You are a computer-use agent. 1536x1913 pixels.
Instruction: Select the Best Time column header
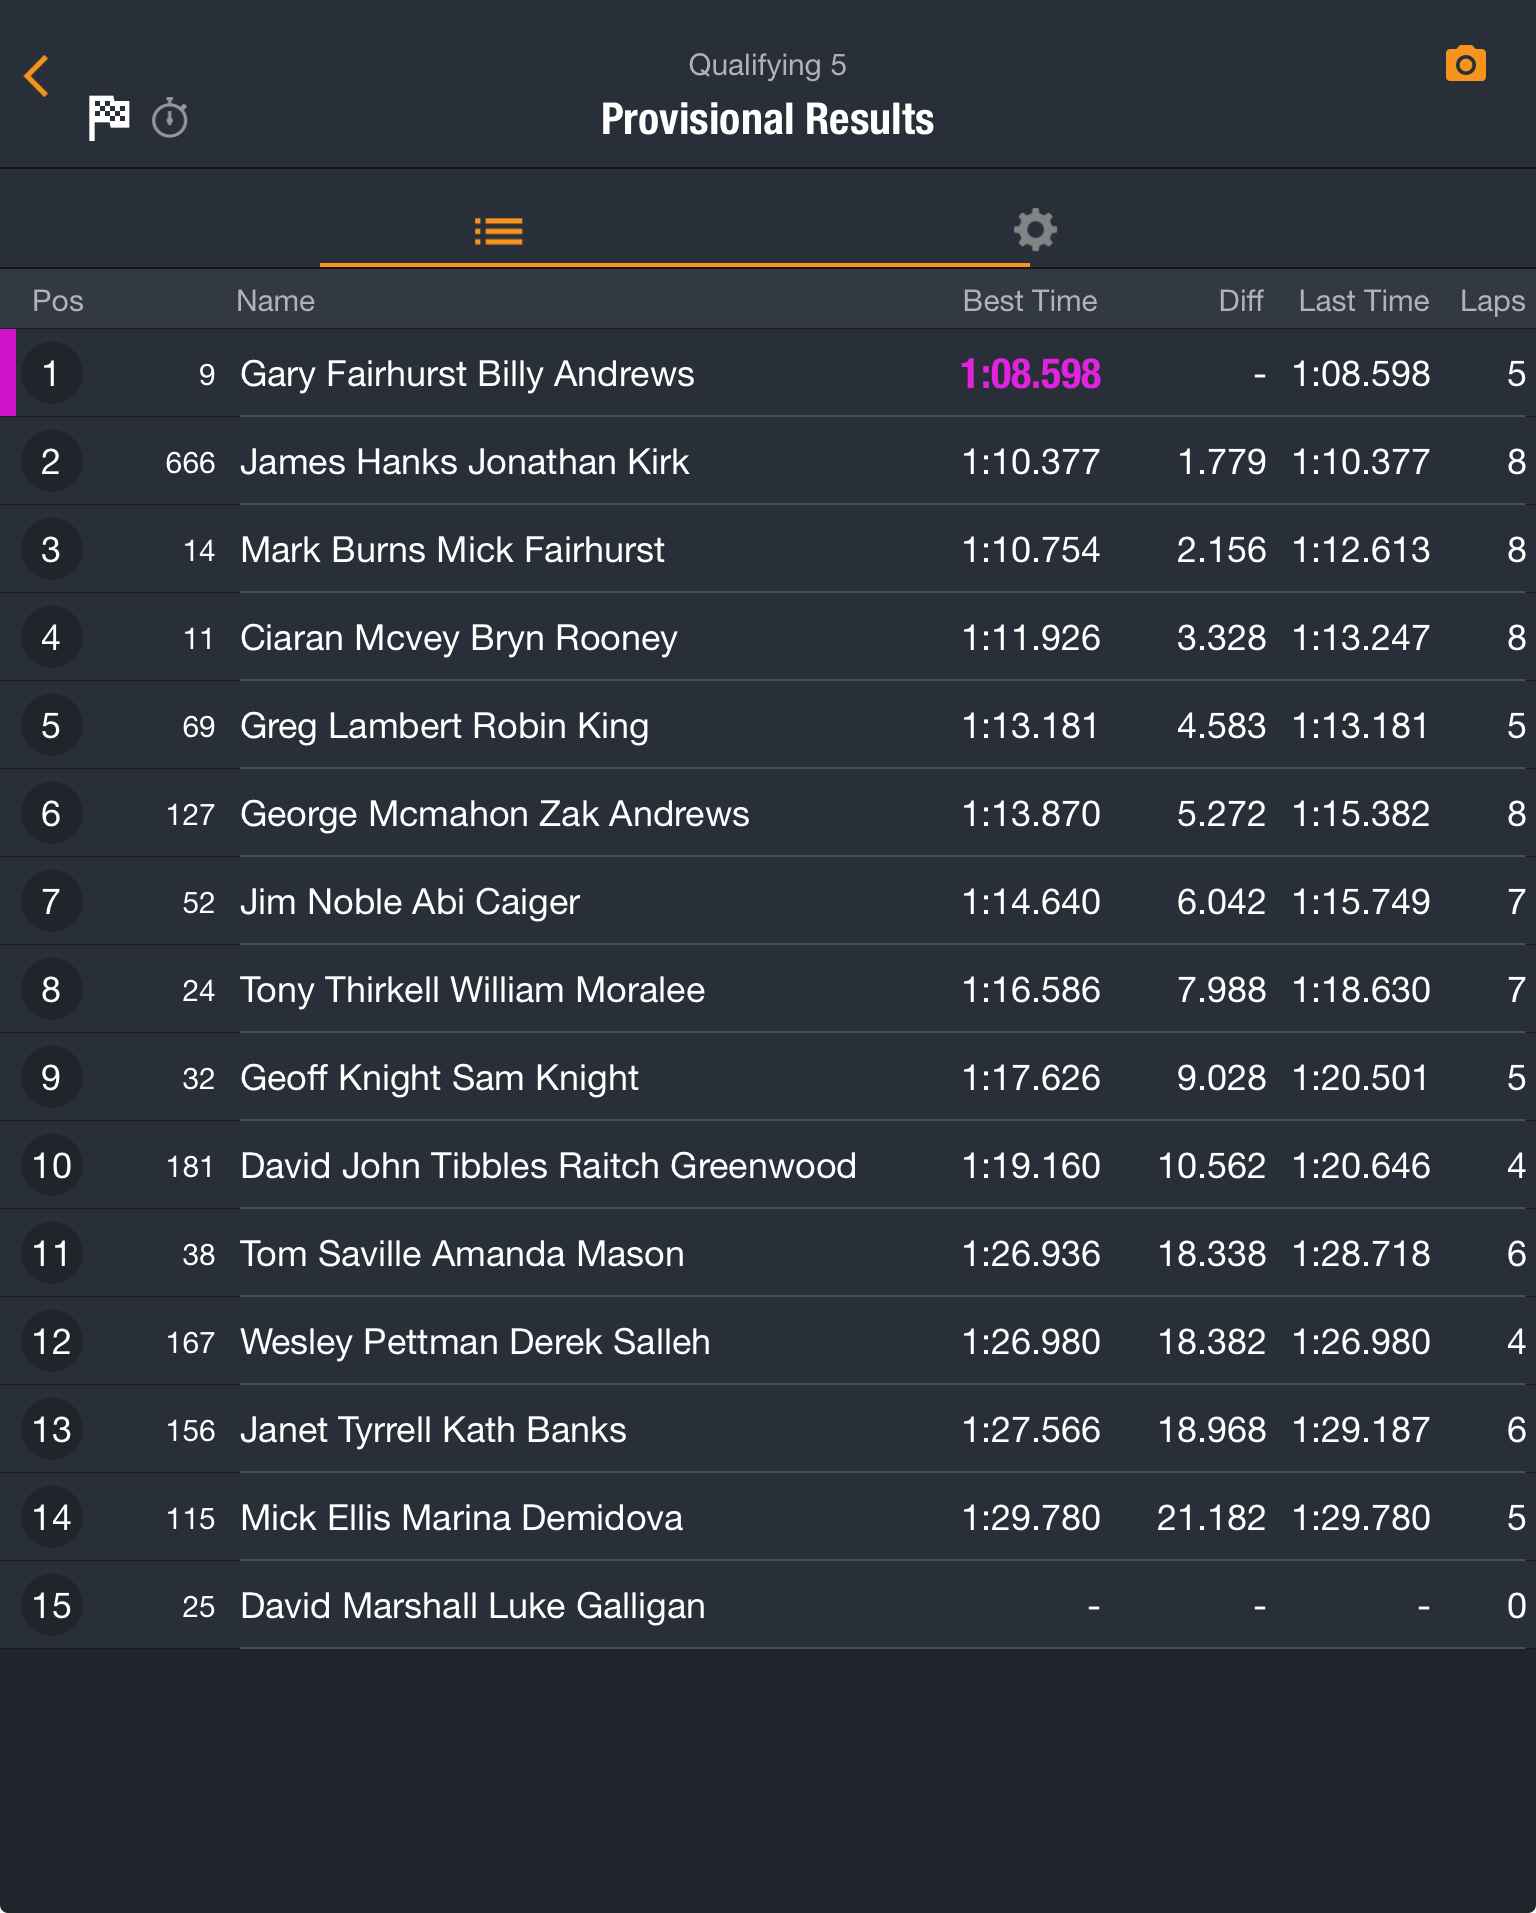pos(1030,301)
